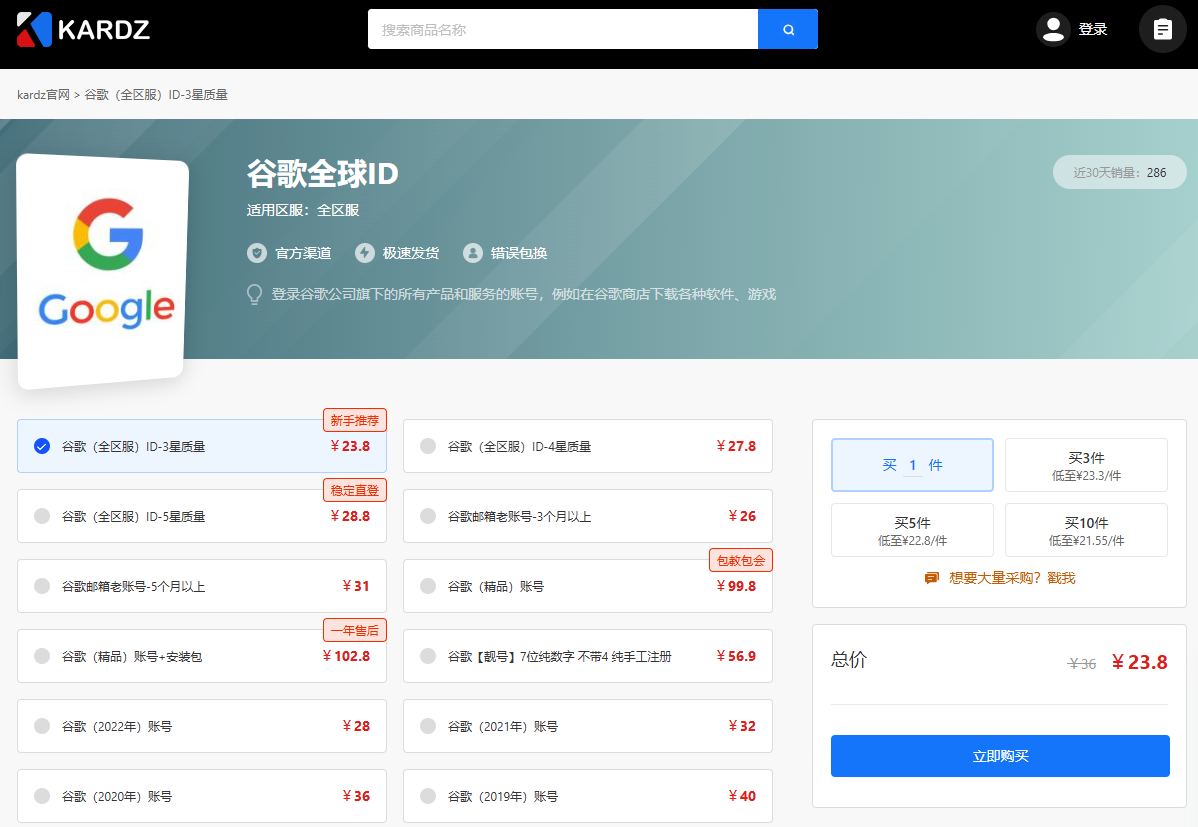The height and width of the screenshot is (827, 1198).
Task: Go to kardz官网 breadcrumb link
Action: pos(44,95)
